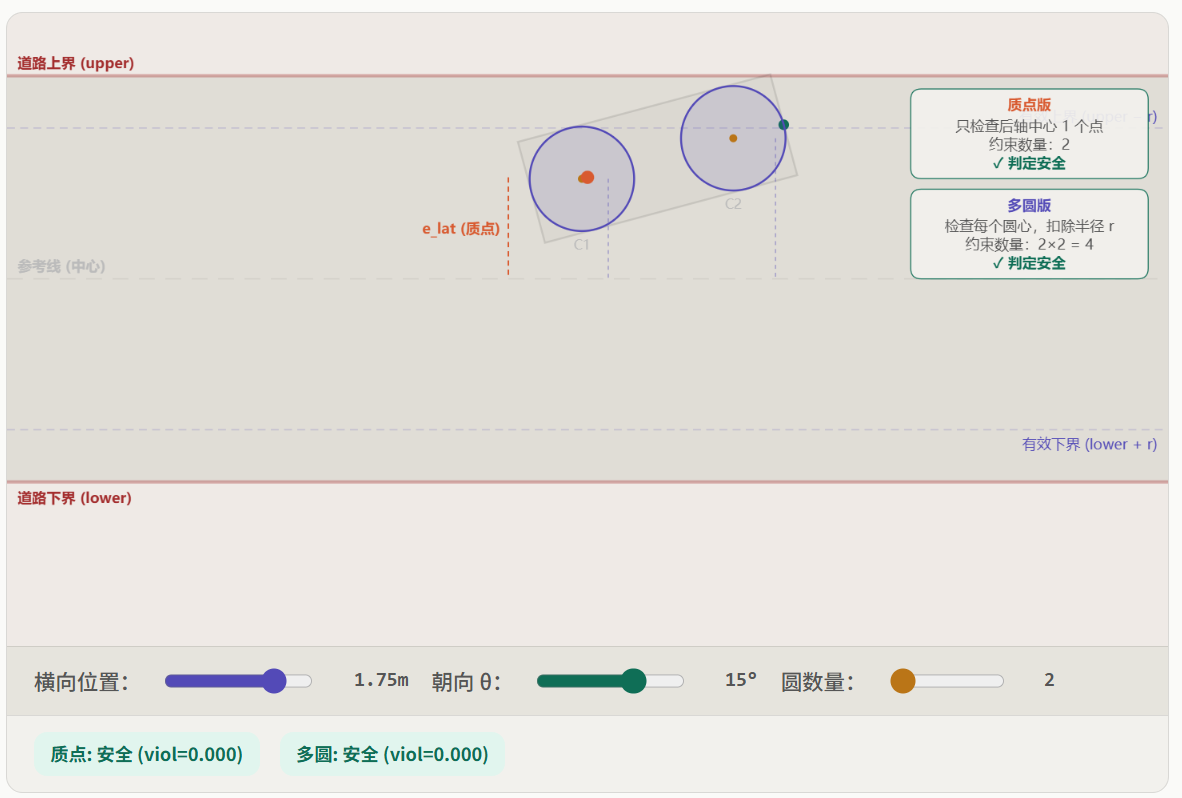Click the 道路上界 (upper) label
This screenshot has height=798, width=1182.
tap(75, 63)
